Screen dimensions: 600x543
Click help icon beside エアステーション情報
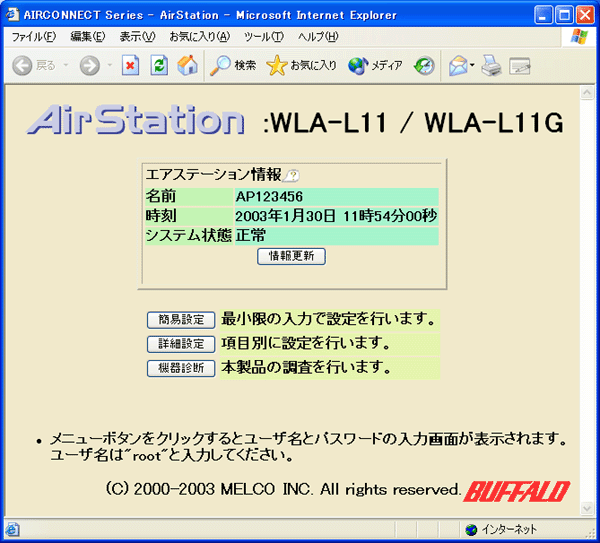click(x=291, y=175)
